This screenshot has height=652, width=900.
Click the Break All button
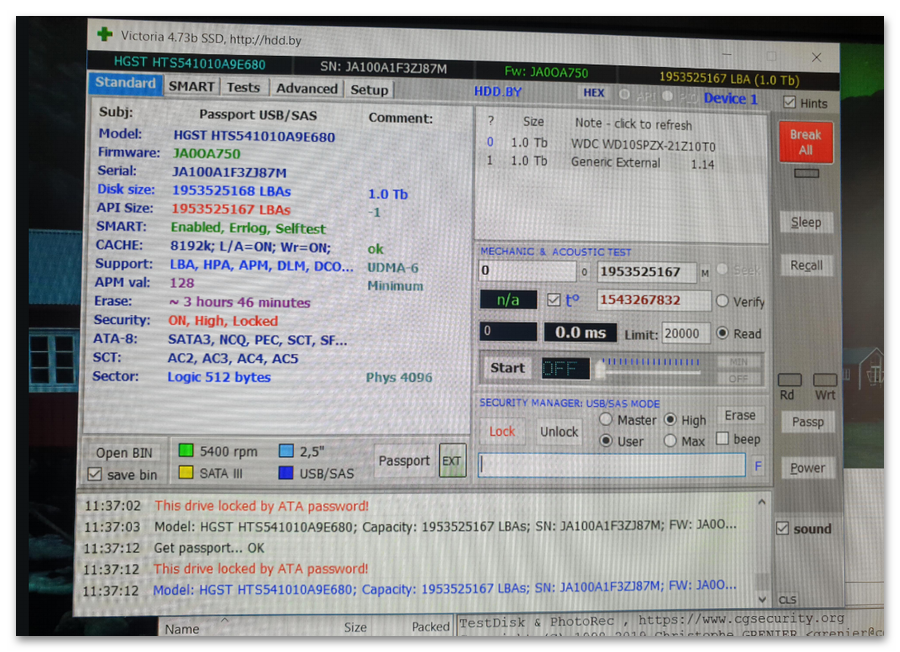(x=805, y=142)
